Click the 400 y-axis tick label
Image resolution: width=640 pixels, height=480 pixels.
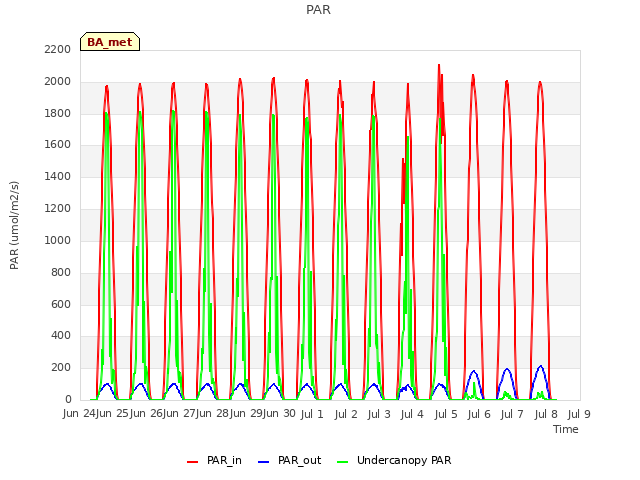tap(61, 336)
